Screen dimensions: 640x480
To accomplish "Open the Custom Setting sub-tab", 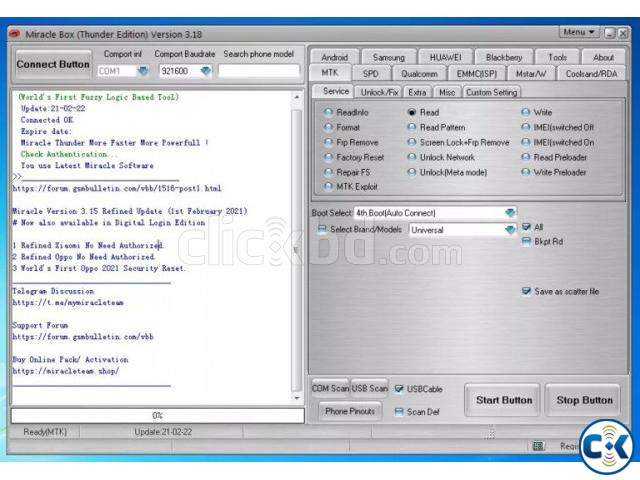I will click(x=491, y=93).
